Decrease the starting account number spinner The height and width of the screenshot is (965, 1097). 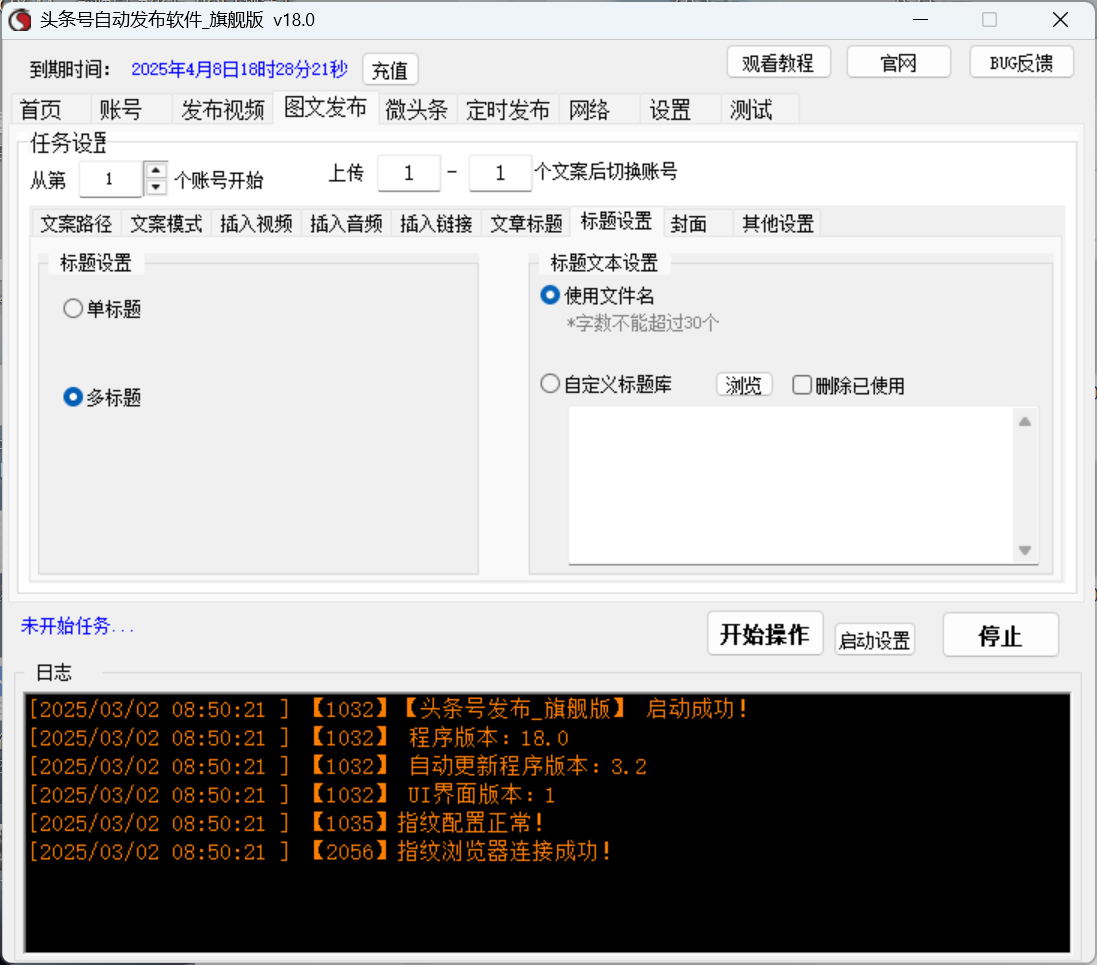[x=155, y=188]
